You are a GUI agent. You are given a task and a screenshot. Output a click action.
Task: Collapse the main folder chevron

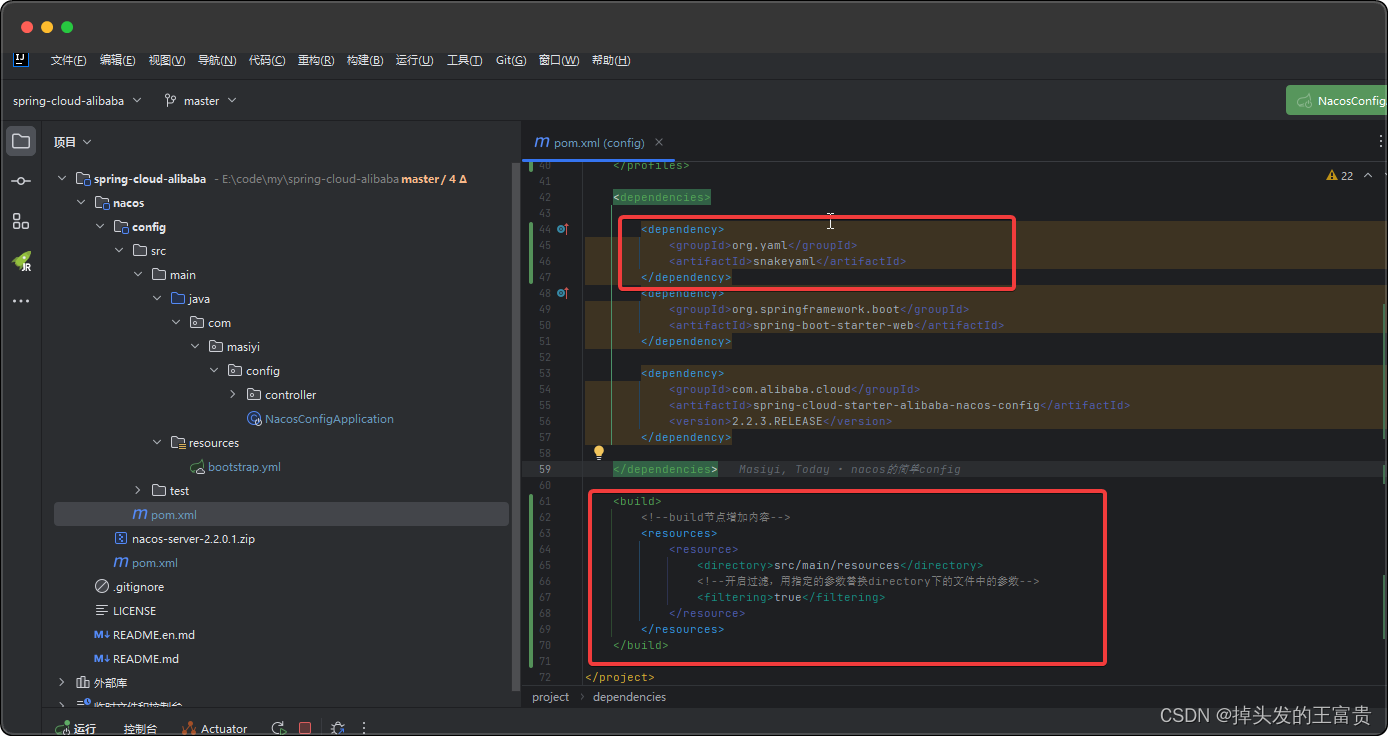pos(138,275)
